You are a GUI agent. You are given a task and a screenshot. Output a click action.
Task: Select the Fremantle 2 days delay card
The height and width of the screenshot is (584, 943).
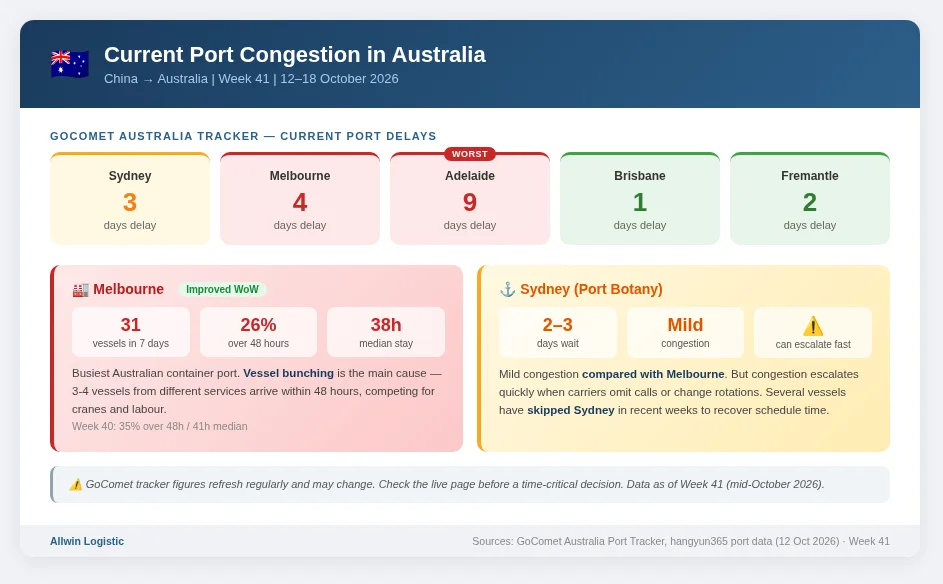809,198
